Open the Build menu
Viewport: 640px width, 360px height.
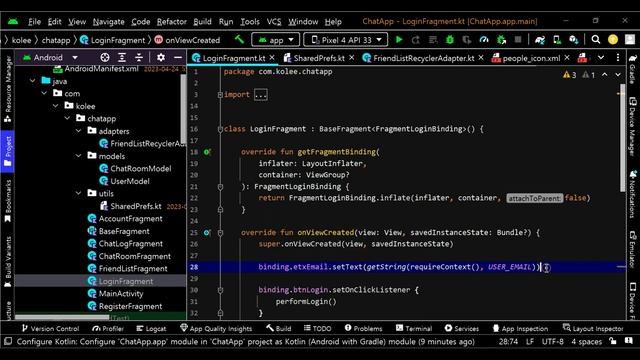point(202,22)
